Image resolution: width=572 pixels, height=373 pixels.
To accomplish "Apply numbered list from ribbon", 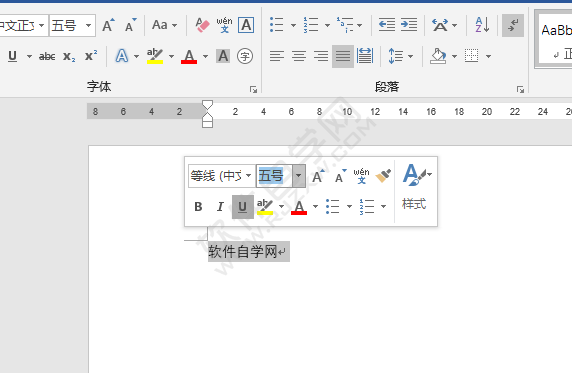I will (x=311, y=25).
